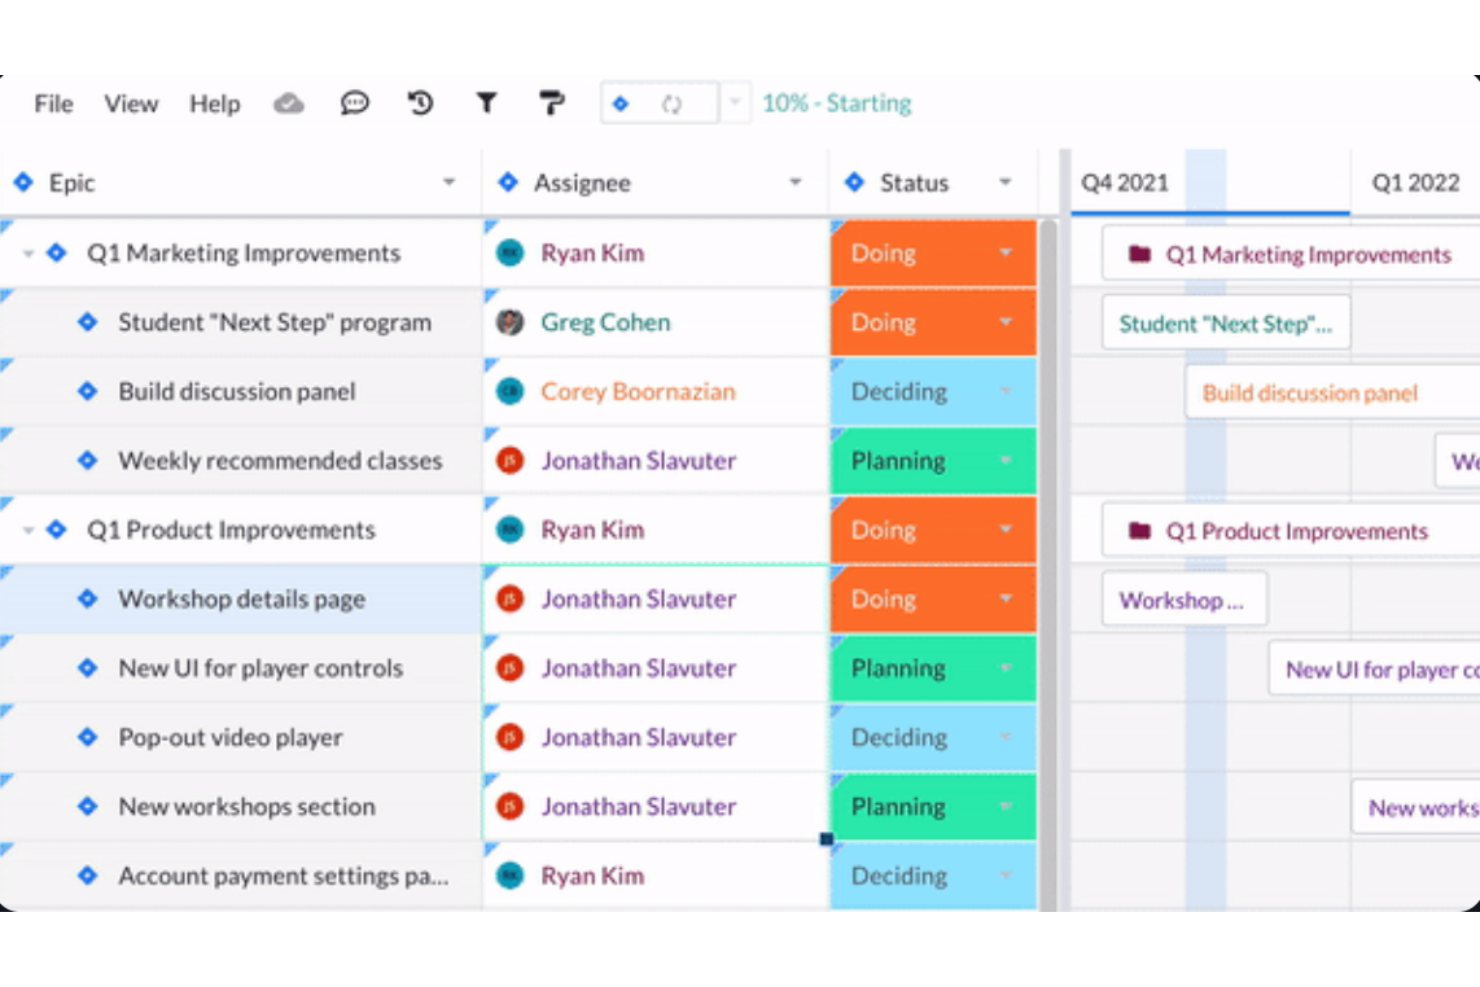Click Deciding status cell for Account payment settings
1480x987 pixels.
933,875
